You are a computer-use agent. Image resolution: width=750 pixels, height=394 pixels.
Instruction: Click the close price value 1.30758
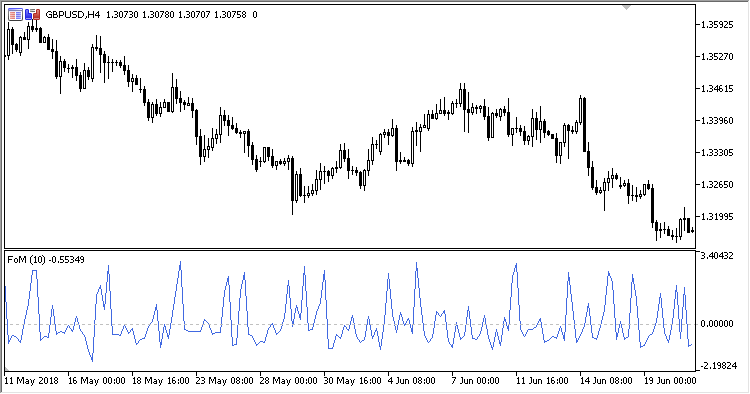click(230, 15)
